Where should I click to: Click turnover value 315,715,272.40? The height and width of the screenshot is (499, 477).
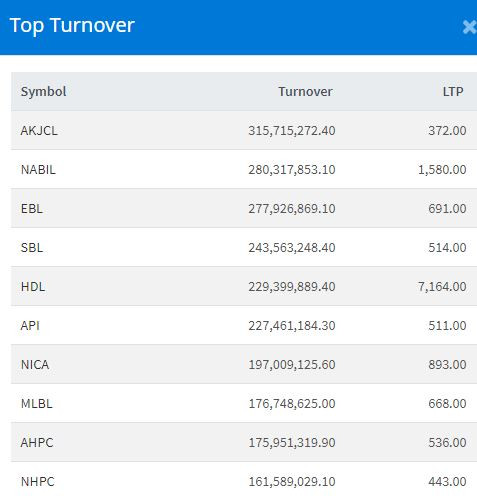(x=292, y=130)
